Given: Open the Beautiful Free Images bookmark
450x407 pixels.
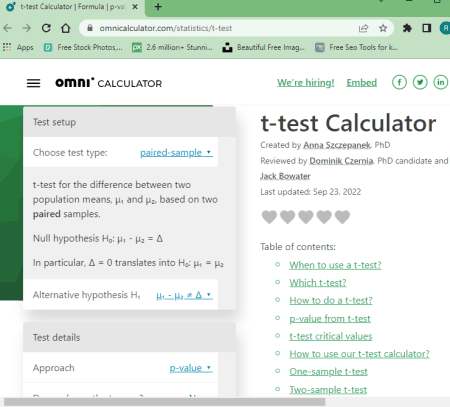Looking at the screenshot, I should coord(264,47).
